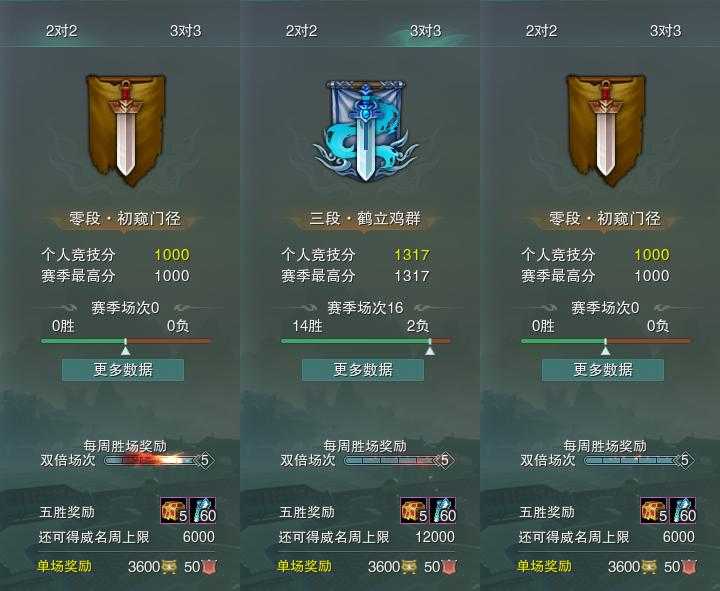720x591 pixels.
Task: Click right panel's red badge icon beside 50
Action: (689, 568)
